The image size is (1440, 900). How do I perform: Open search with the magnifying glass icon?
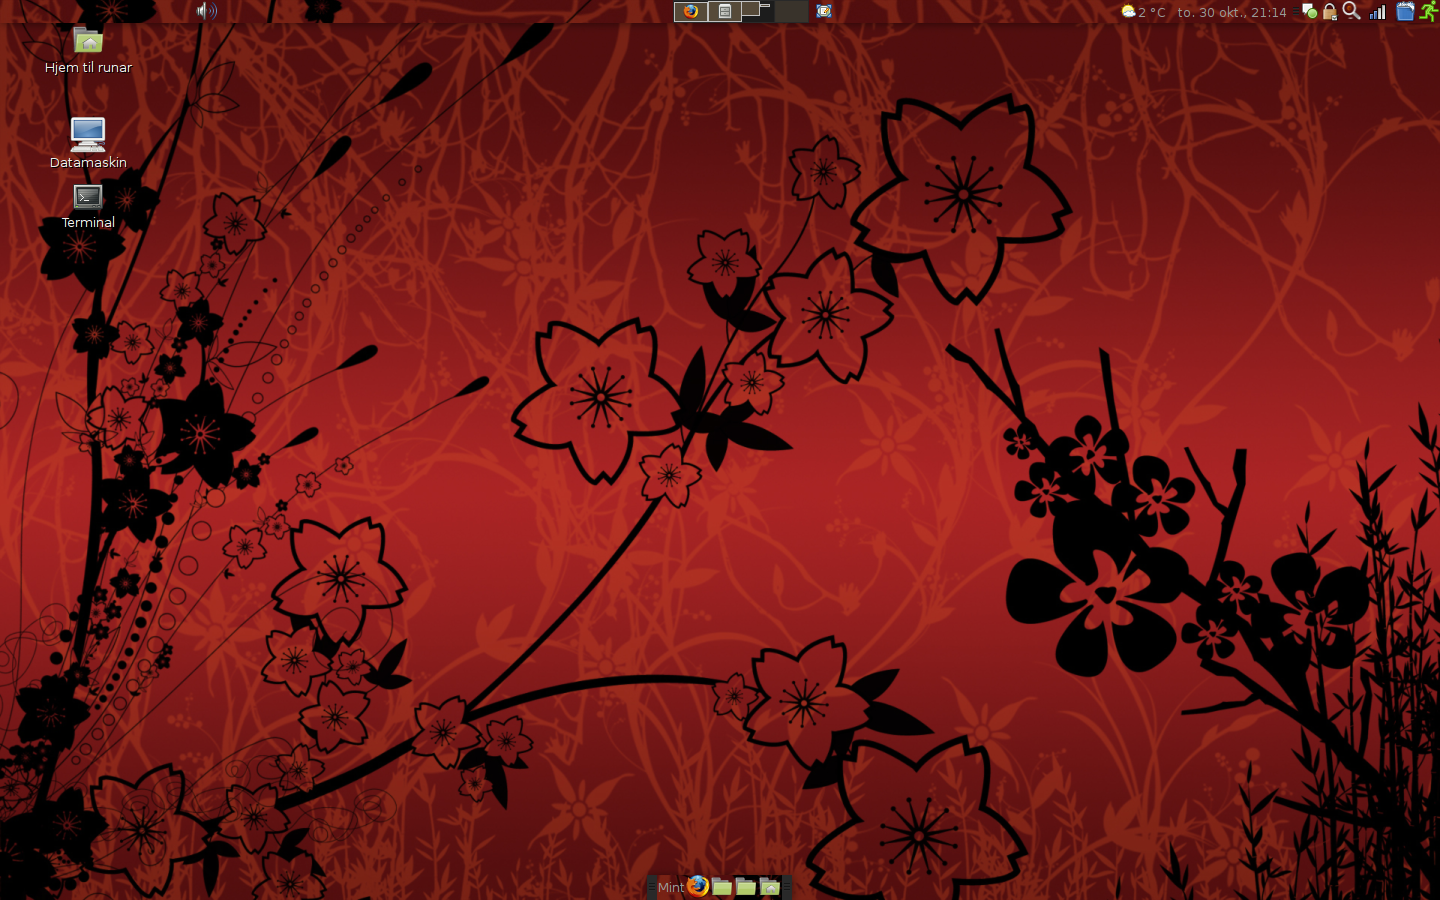click(x=1352, y=11)
